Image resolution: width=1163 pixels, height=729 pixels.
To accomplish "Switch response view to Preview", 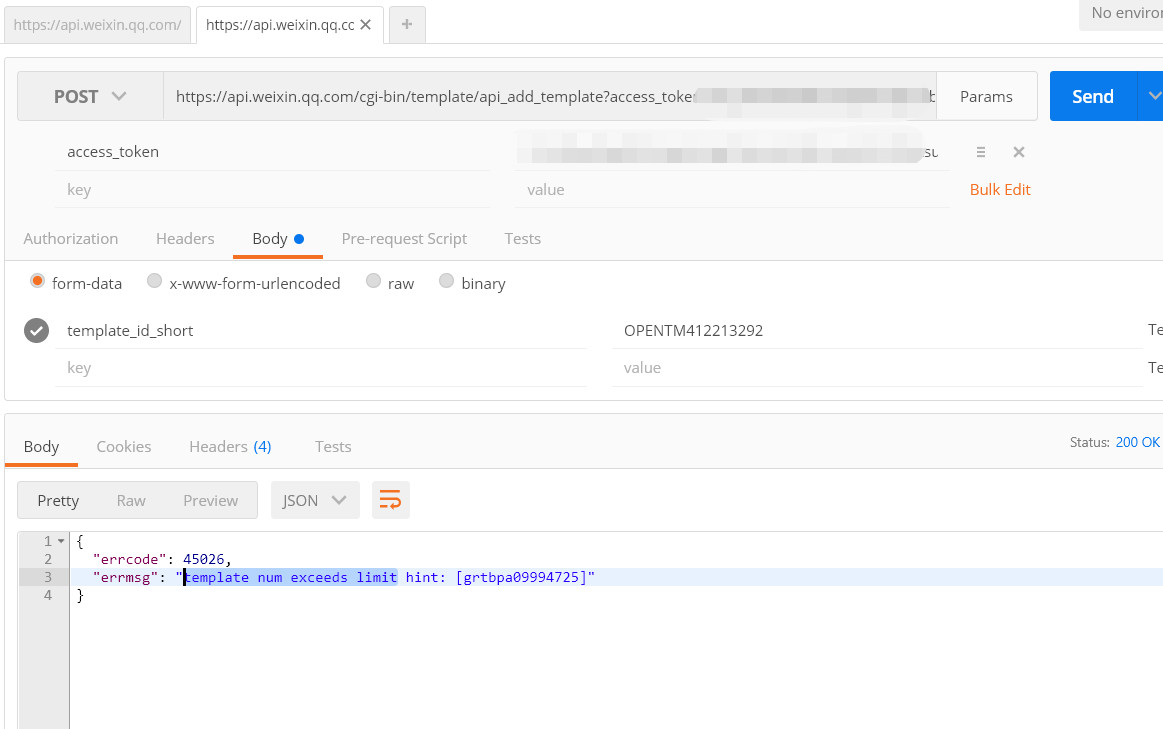I will tap(211, 501).
